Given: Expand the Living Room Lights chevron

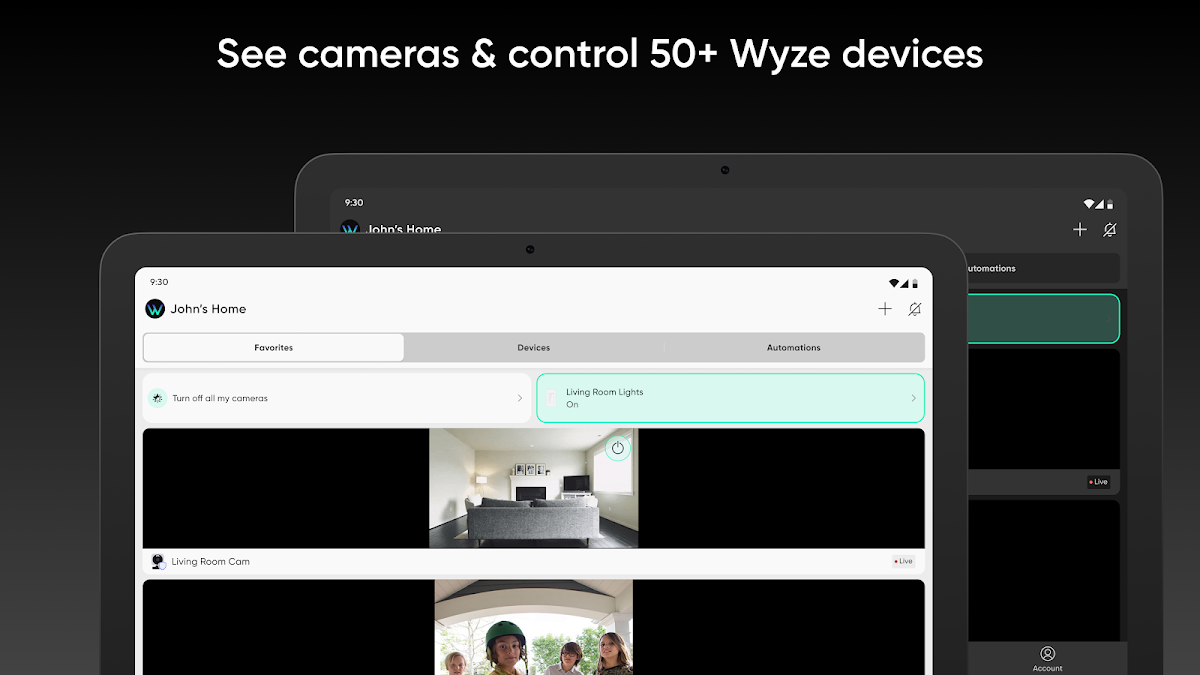Looking at the screenshot, I should 913,398.
